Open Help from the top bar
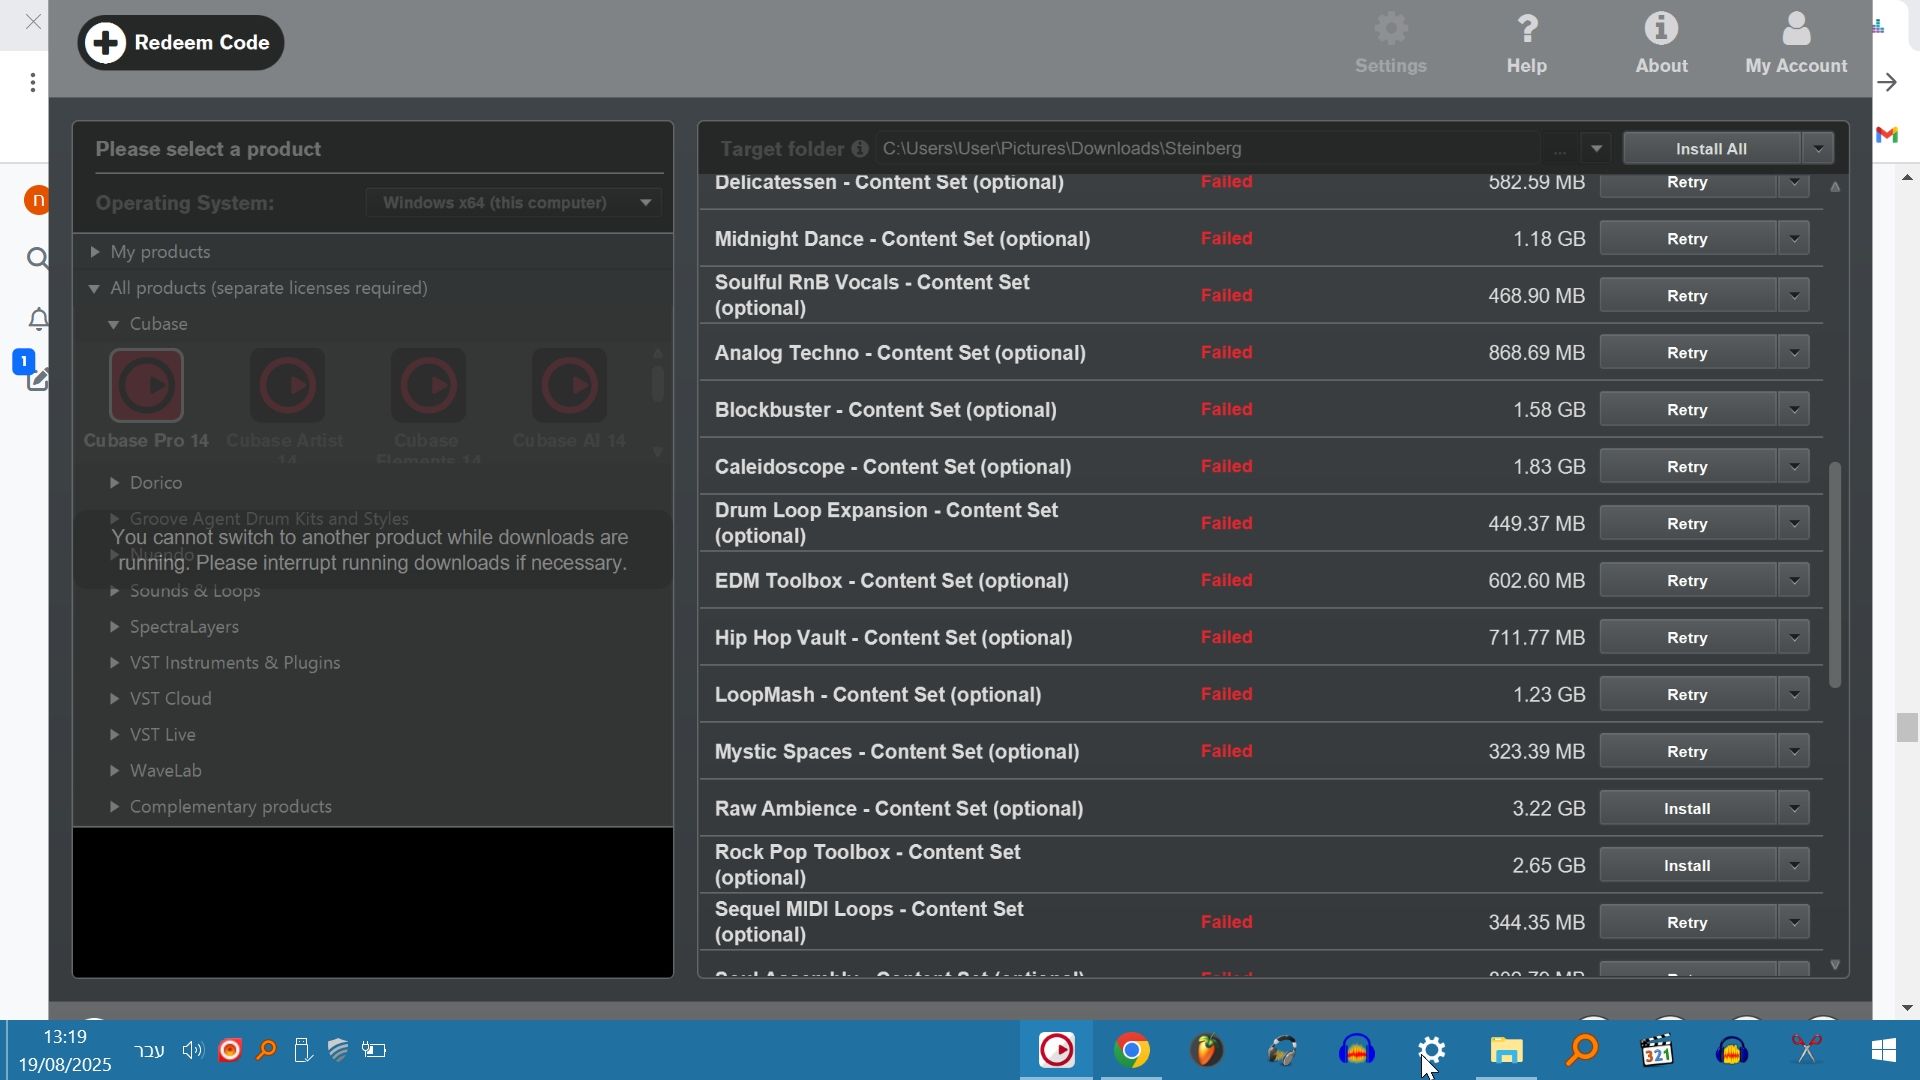Viewport: 1920px width, 1080px height. [x=1526, y=43]
